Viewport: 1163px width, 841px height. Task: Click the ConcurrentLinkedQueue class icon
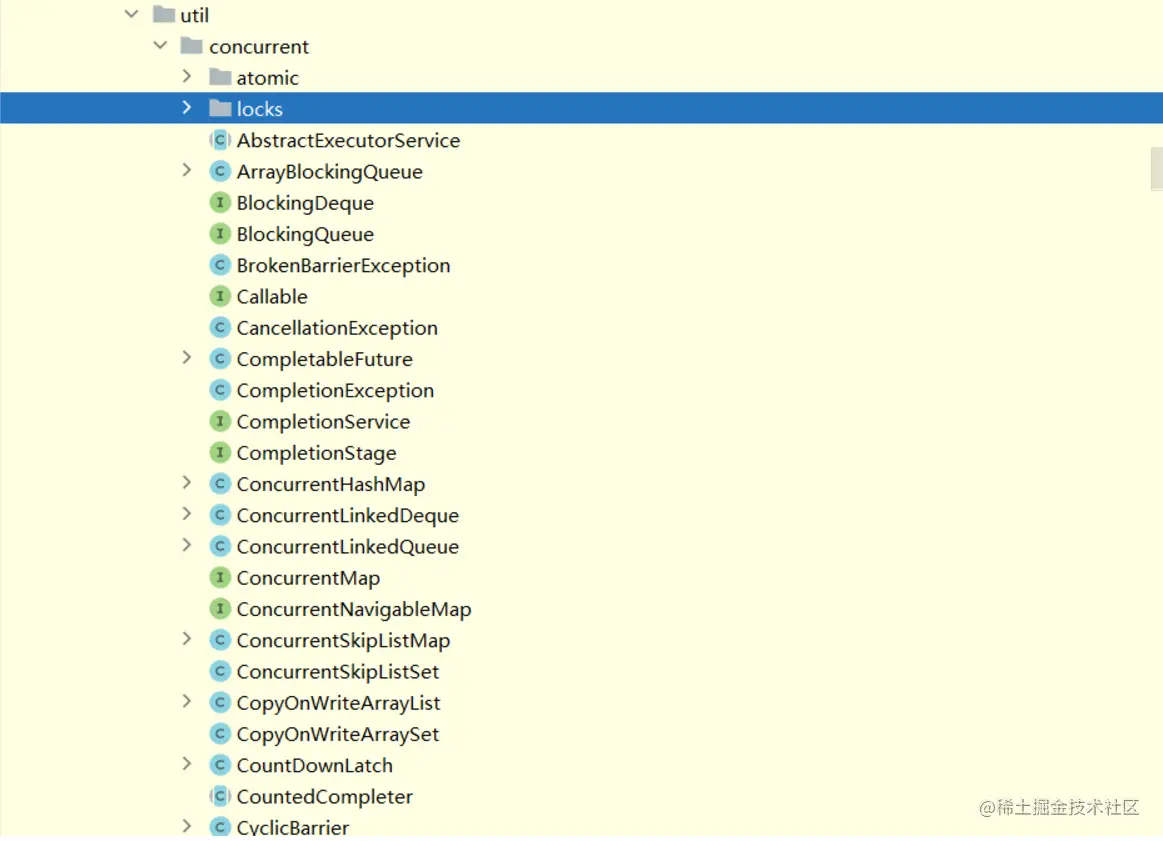pyautogui.click(x=220, y=547)
